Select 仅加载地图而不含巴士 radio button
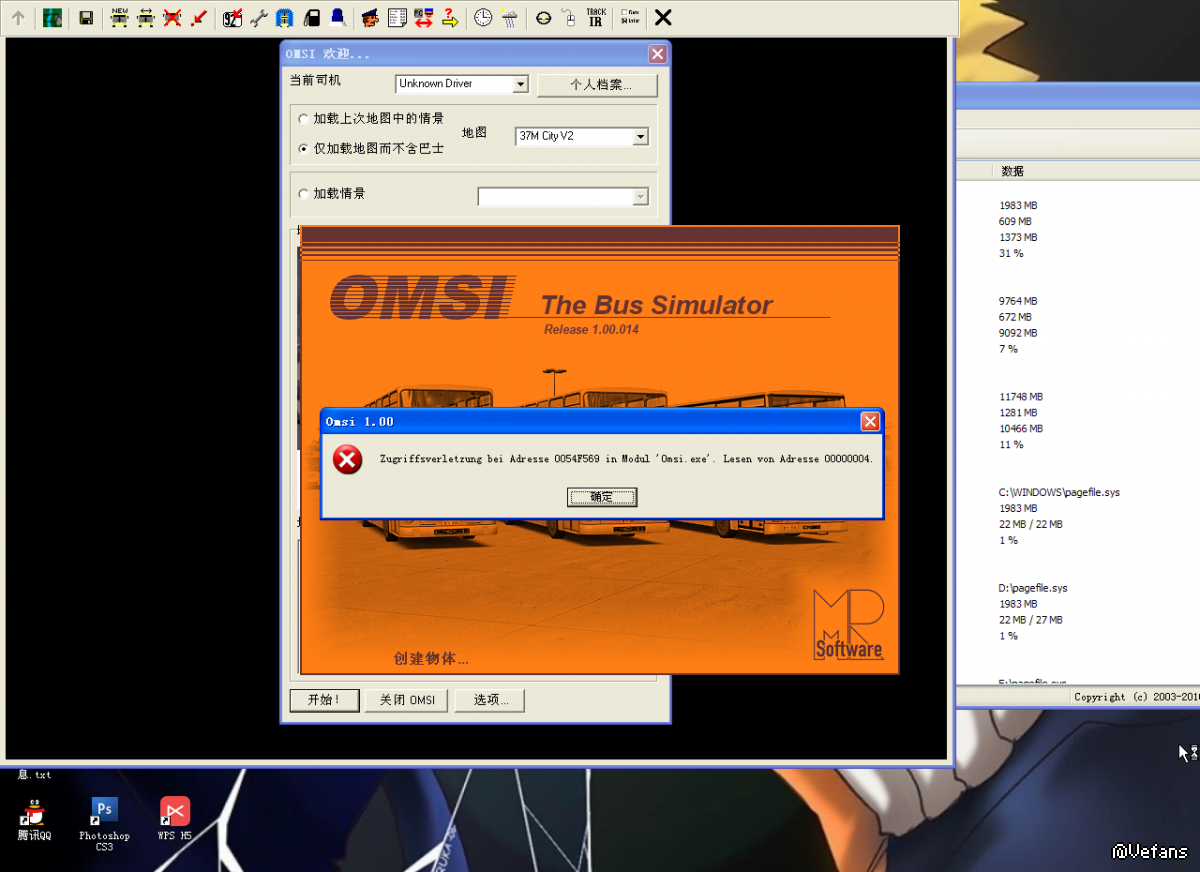The width and height of the screenshot is (1200, 872). coord(304,148)
